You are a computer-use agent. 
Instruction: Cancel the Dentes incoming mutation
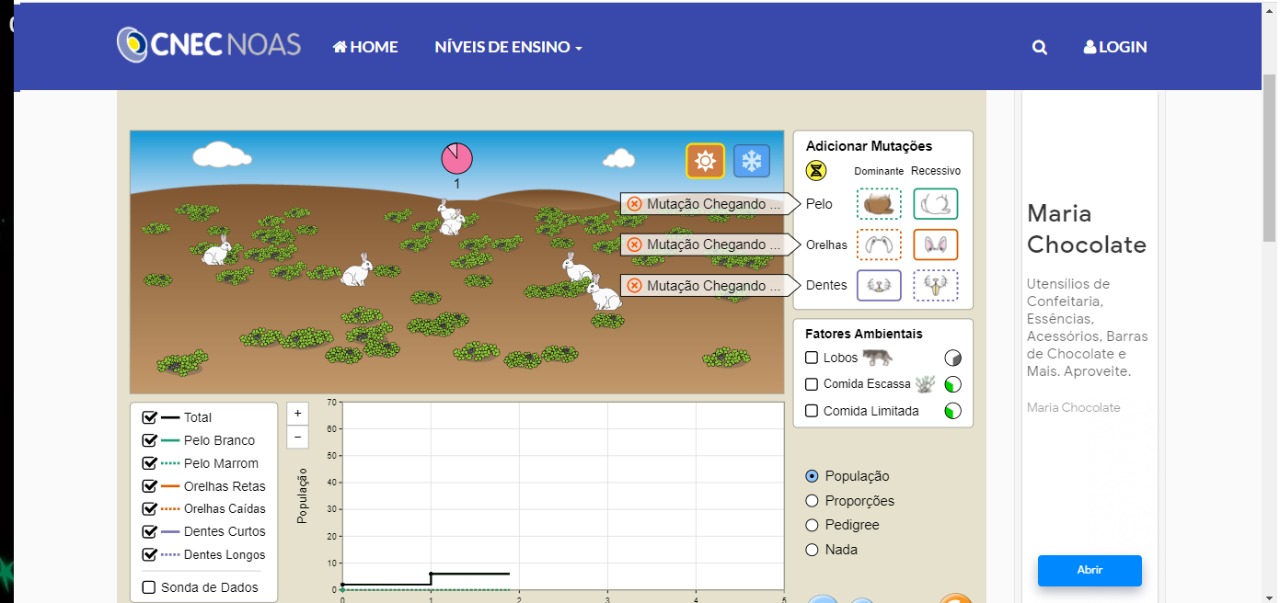point(634,286)
